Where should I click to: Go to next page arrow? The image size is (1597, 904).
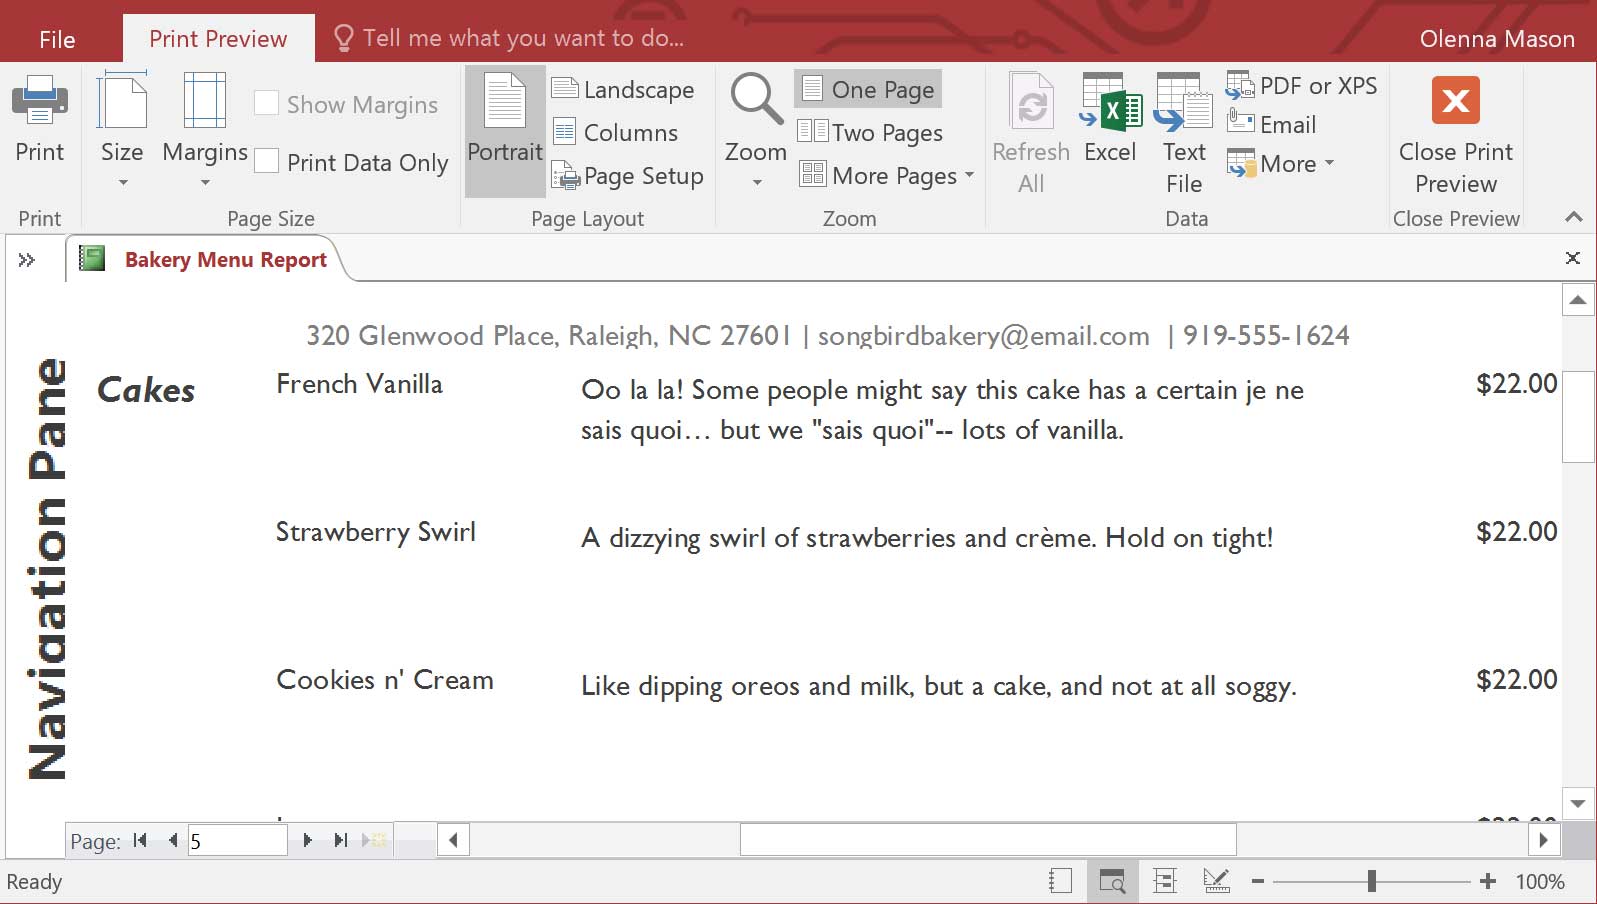[307, 841]
